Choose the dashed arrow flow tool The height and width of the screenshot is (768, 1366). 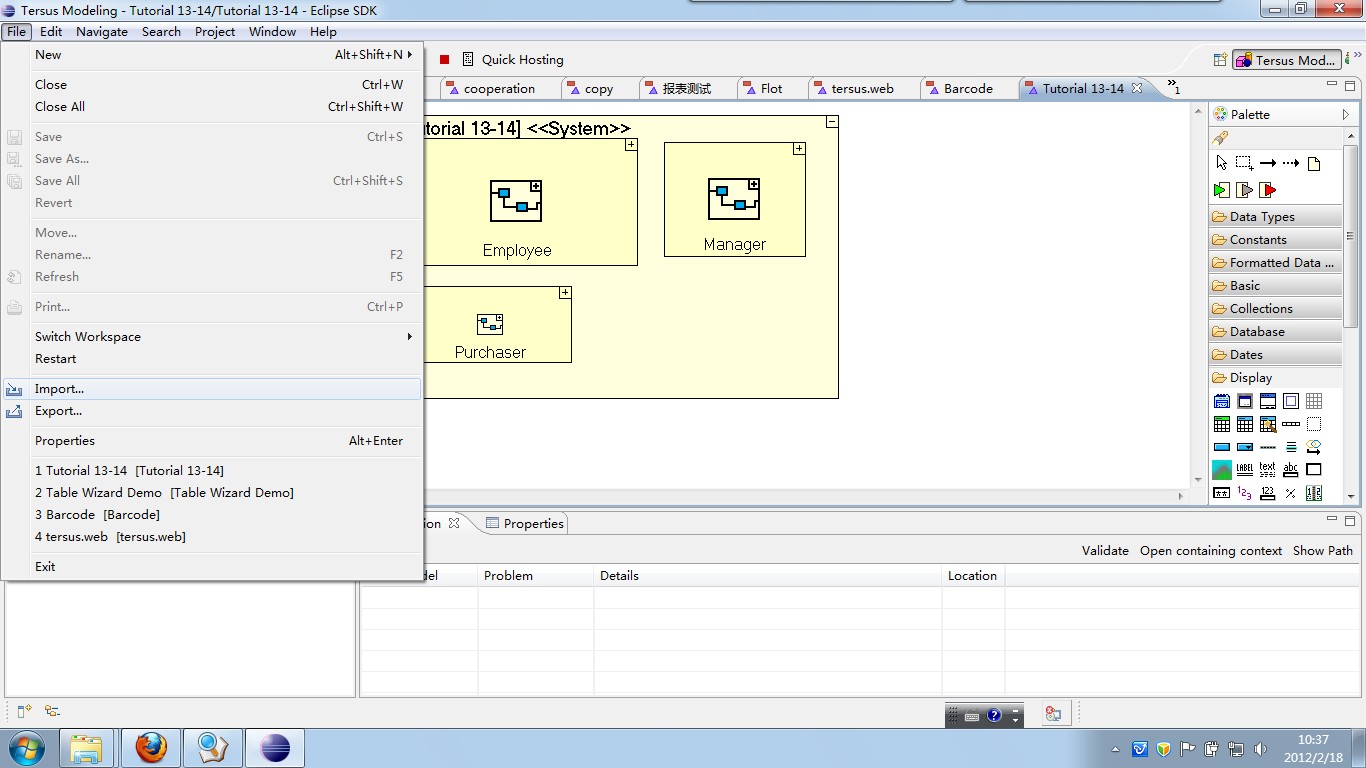coord(1291,163)
